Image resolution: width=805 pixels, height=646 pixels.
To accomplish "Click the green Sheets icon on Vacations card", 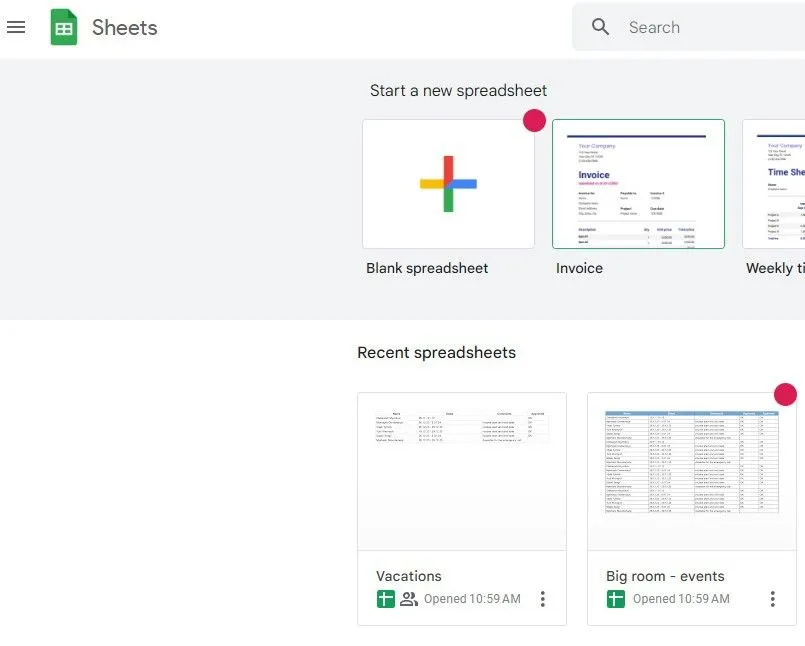I will coord(385,598).
